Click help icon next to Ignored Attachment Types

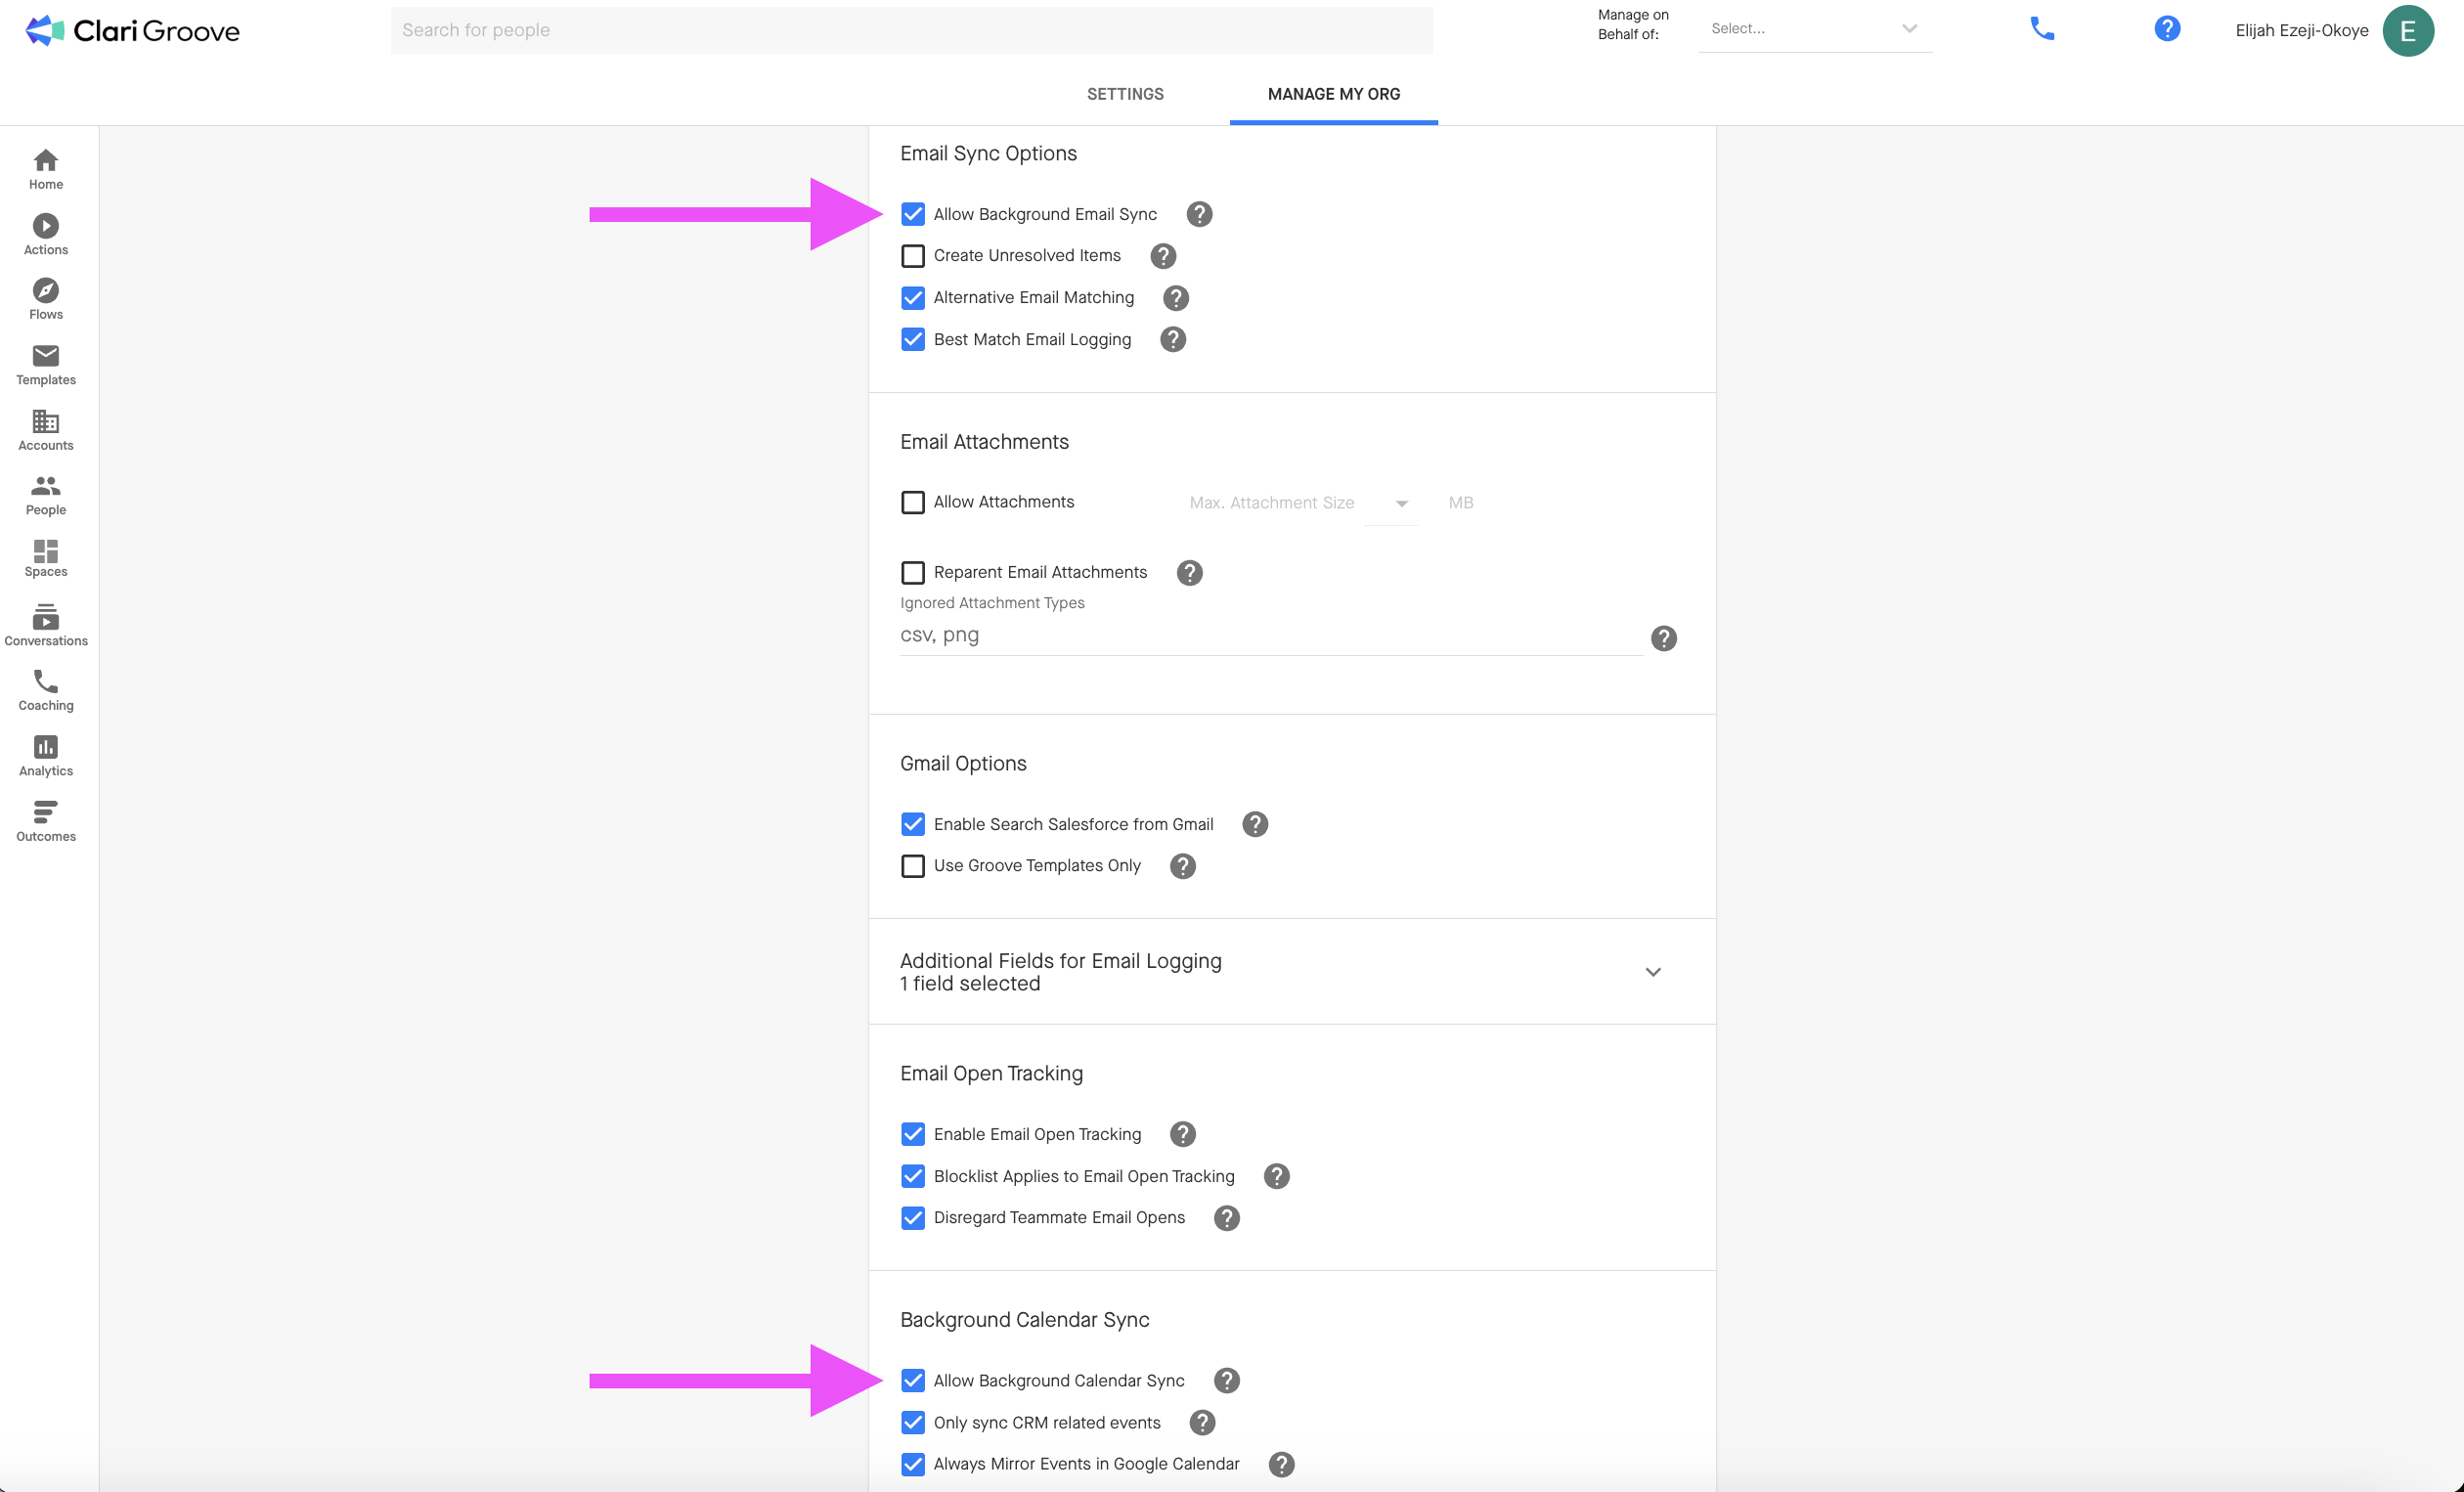pos(1664,638)
